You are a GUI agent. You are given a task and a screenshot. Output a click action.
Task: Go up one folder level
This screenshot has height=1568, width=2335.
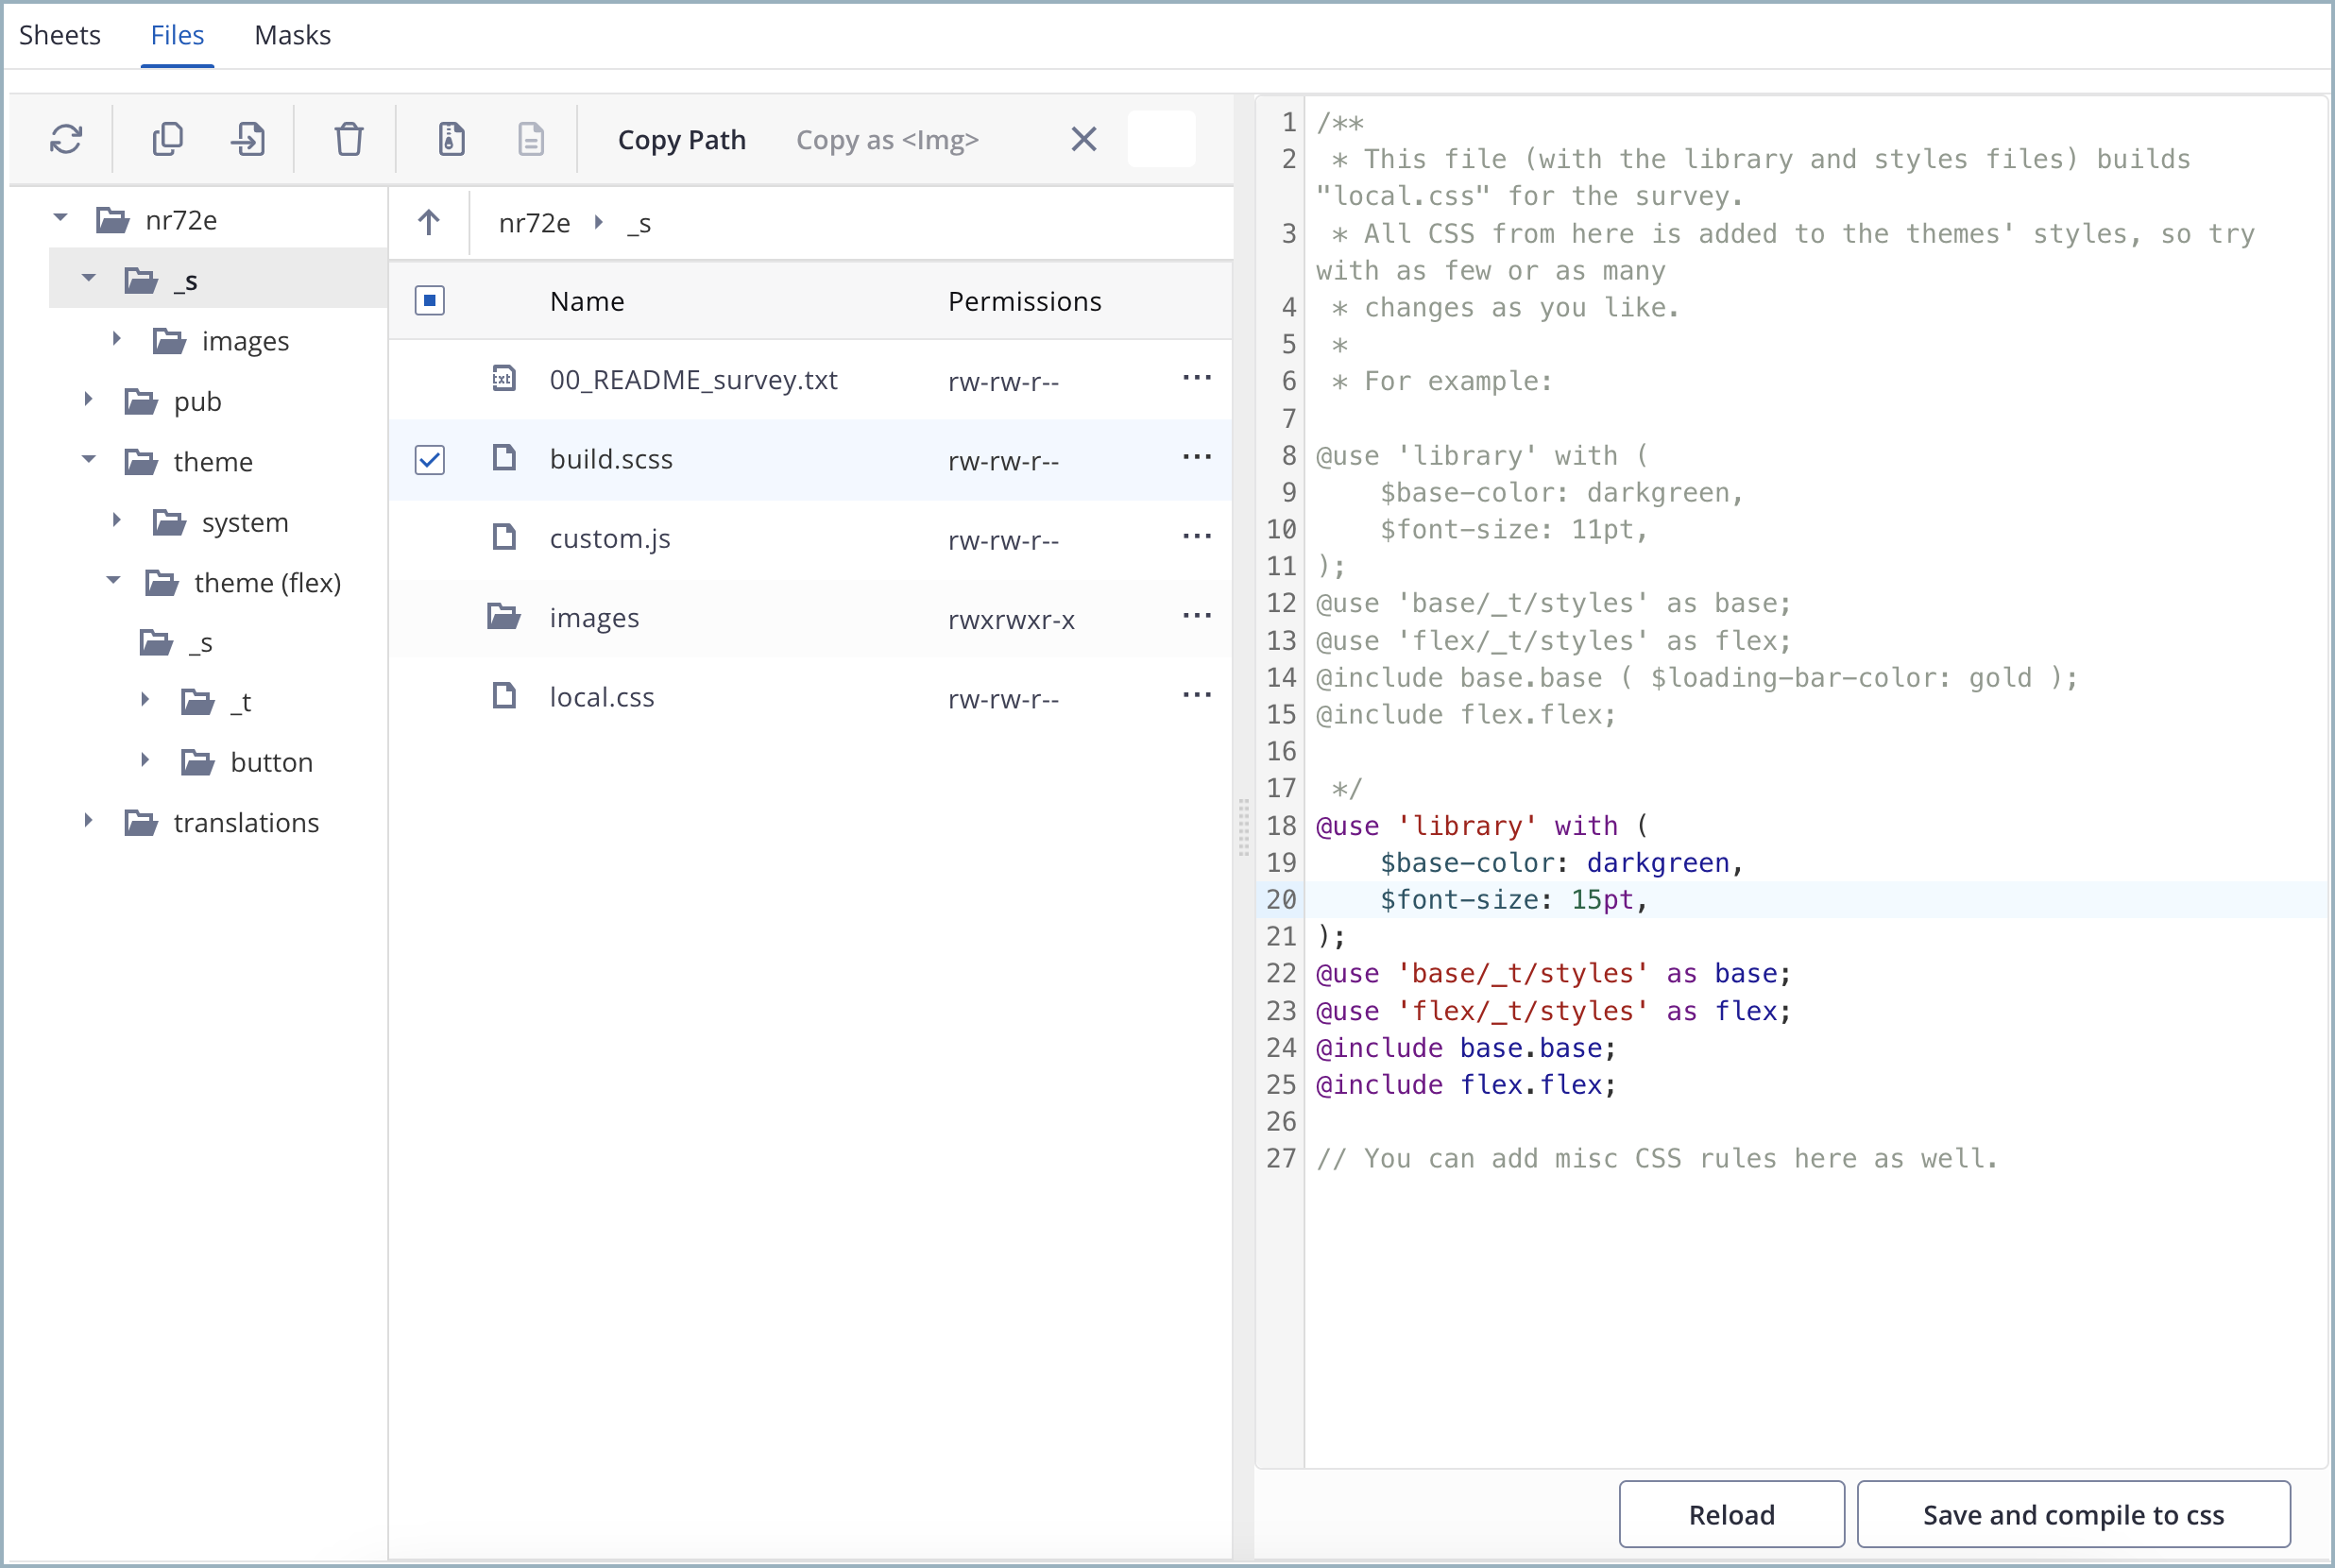pyautogui.click(x=429, y=222)
